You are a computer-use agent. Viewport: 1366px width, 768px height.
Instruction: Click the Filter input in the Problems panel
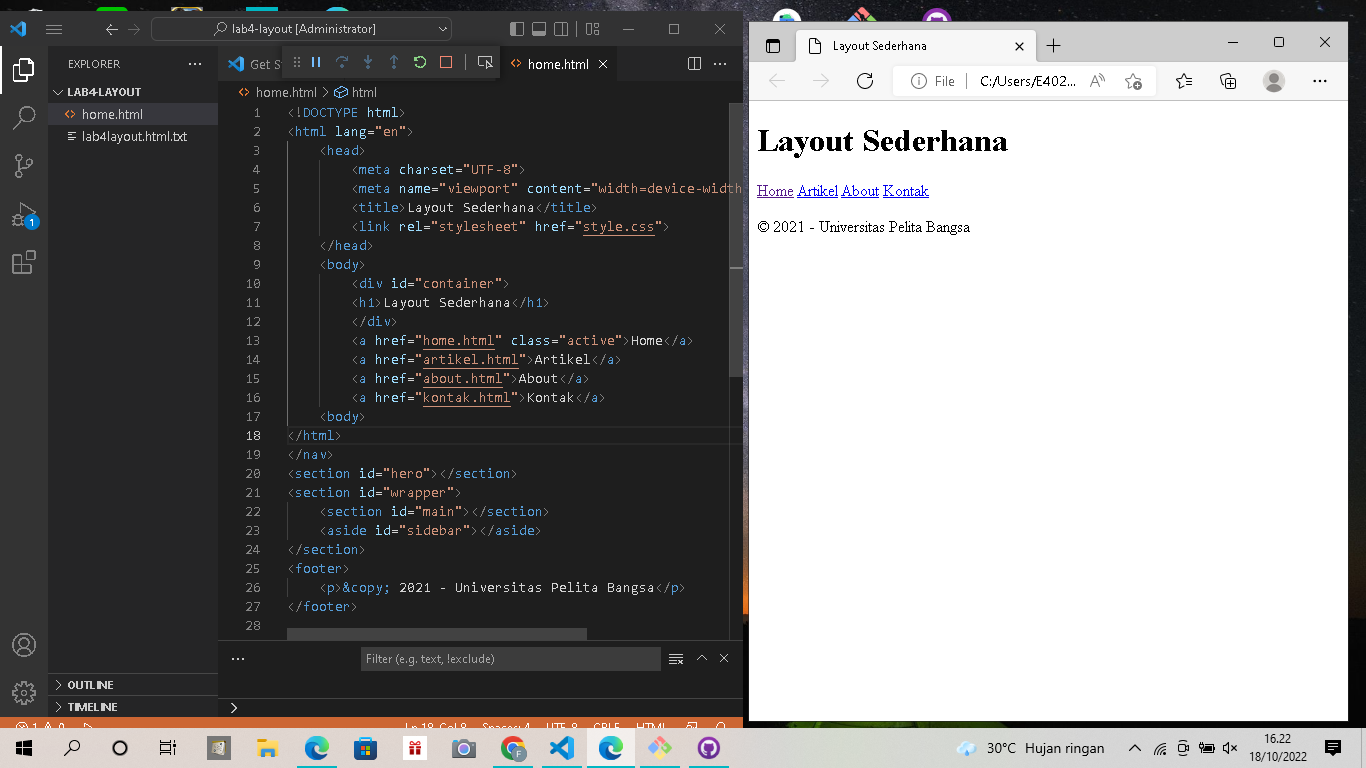(x=510, y=658)
